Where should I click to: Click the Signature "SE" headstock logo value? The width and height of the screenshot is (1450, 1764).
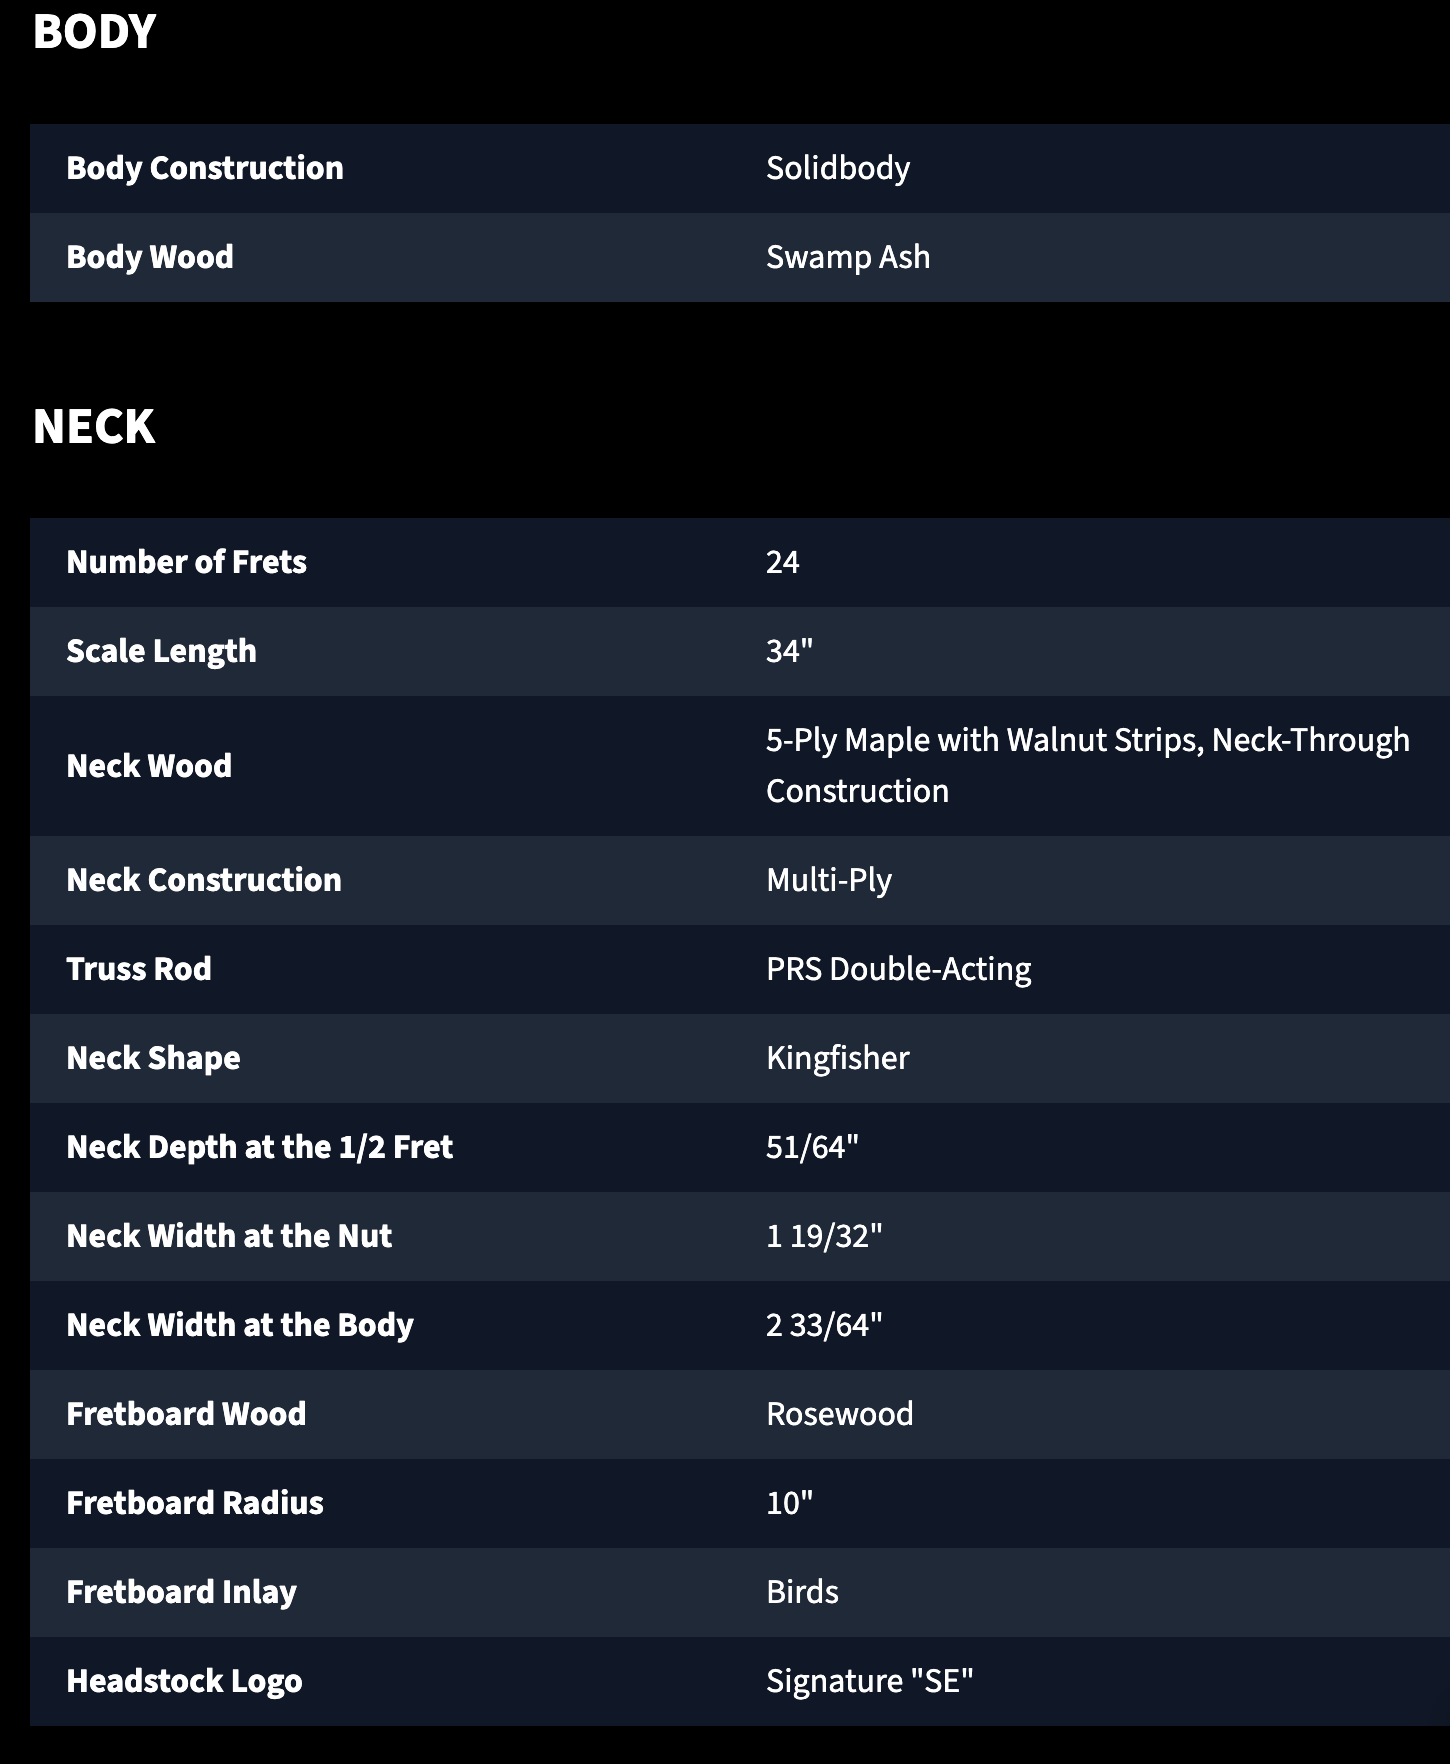(870, 1681)
